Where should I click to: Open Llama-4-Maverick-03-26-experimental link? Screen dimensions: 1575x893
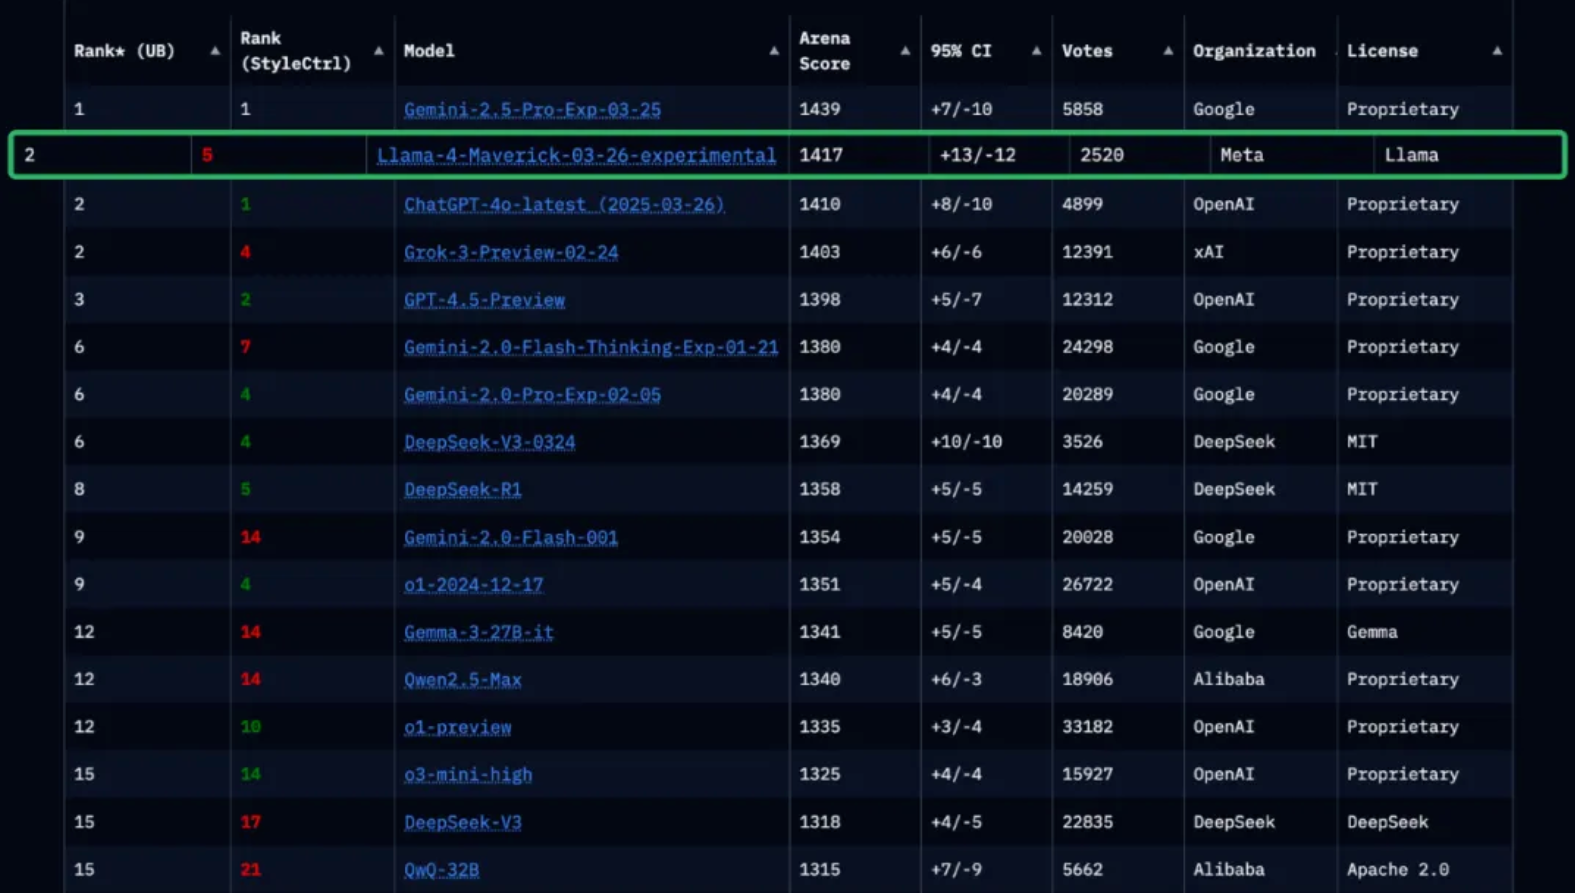tap(576, 155)
